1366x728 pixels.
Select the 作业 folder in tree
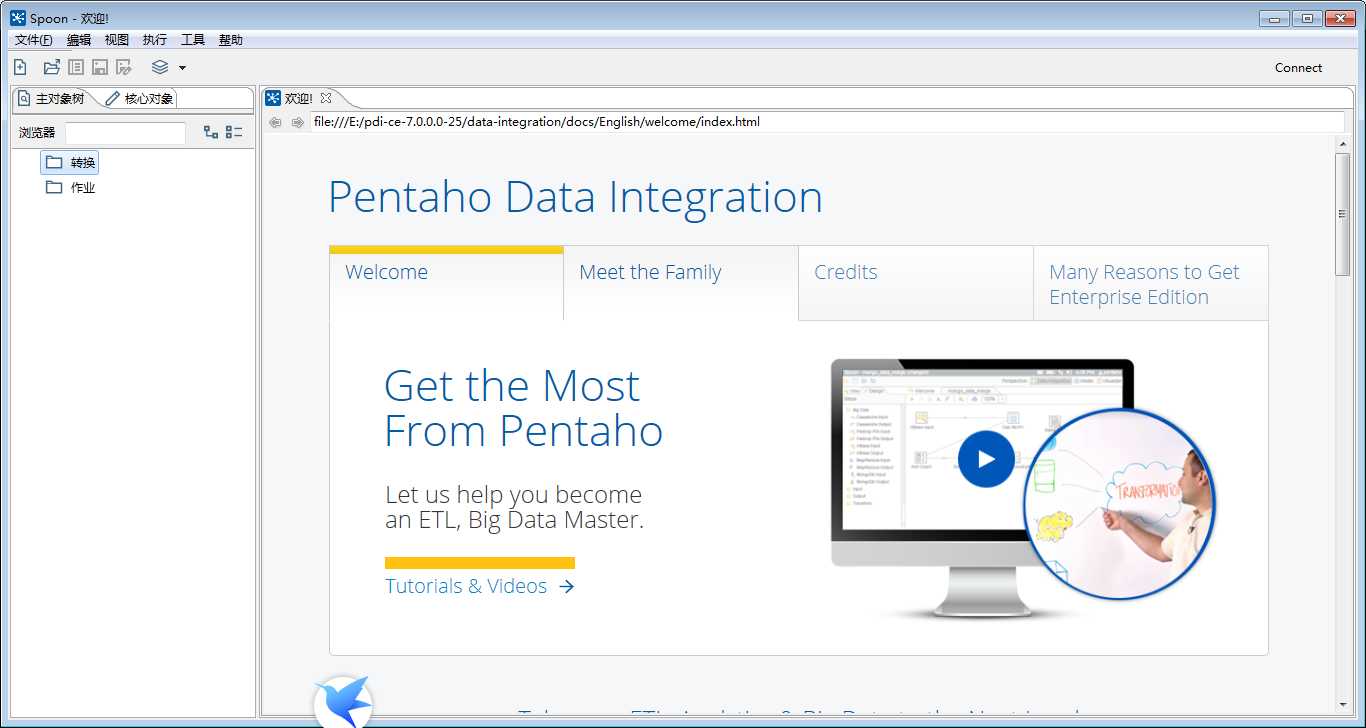(x=70, y=187)
